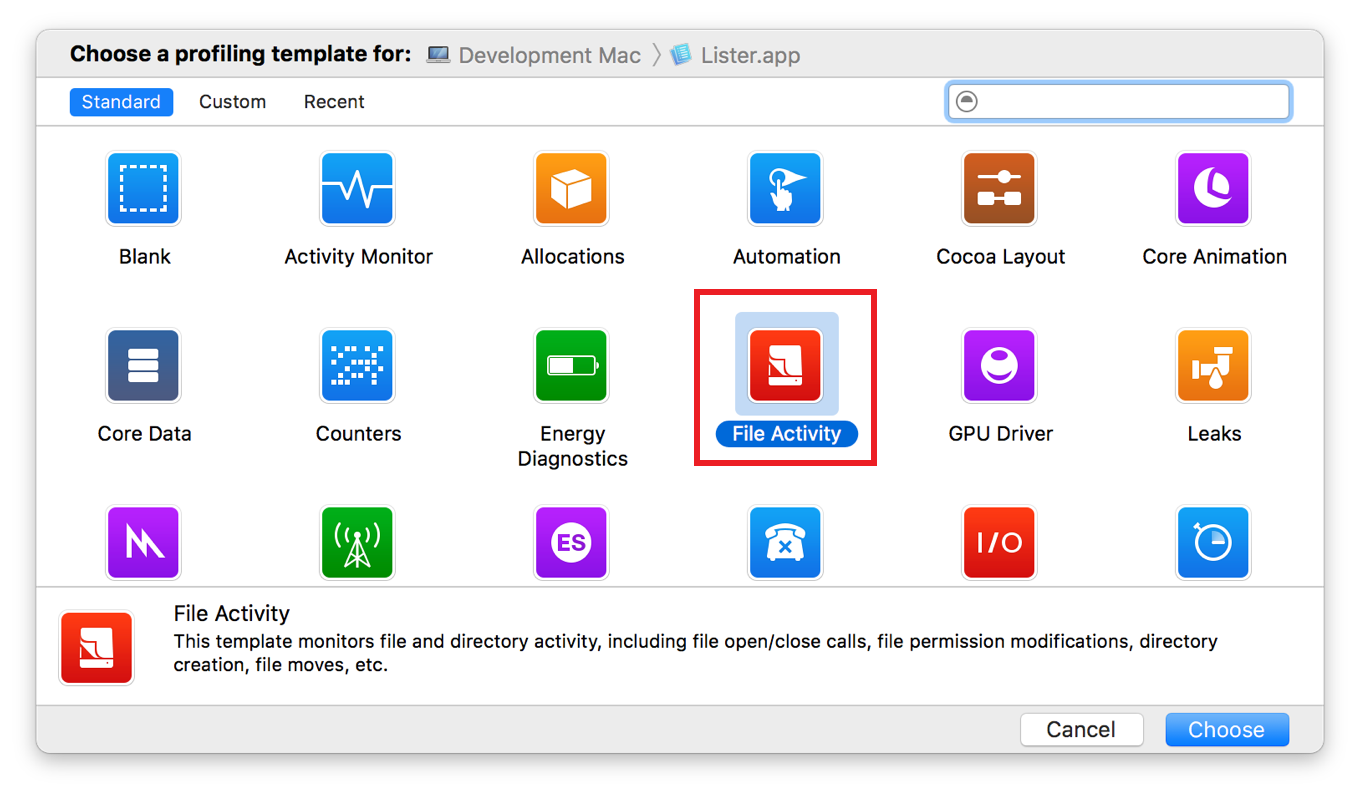
Task: Pick the Energy Diagnostics battery icon
Action: click(571, 365)
